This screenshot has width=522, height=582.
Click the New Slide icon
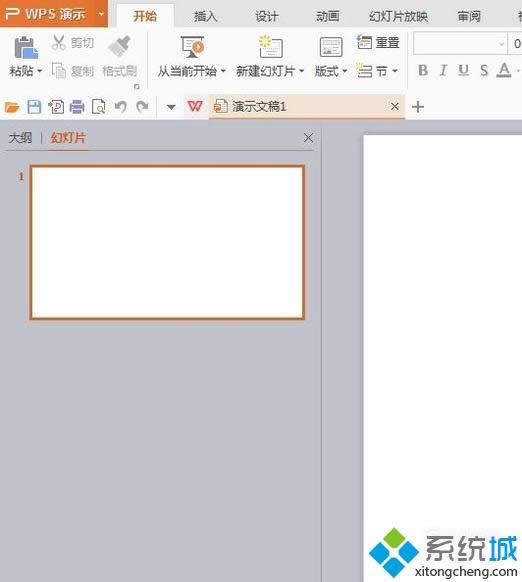(x=271, y=47)
